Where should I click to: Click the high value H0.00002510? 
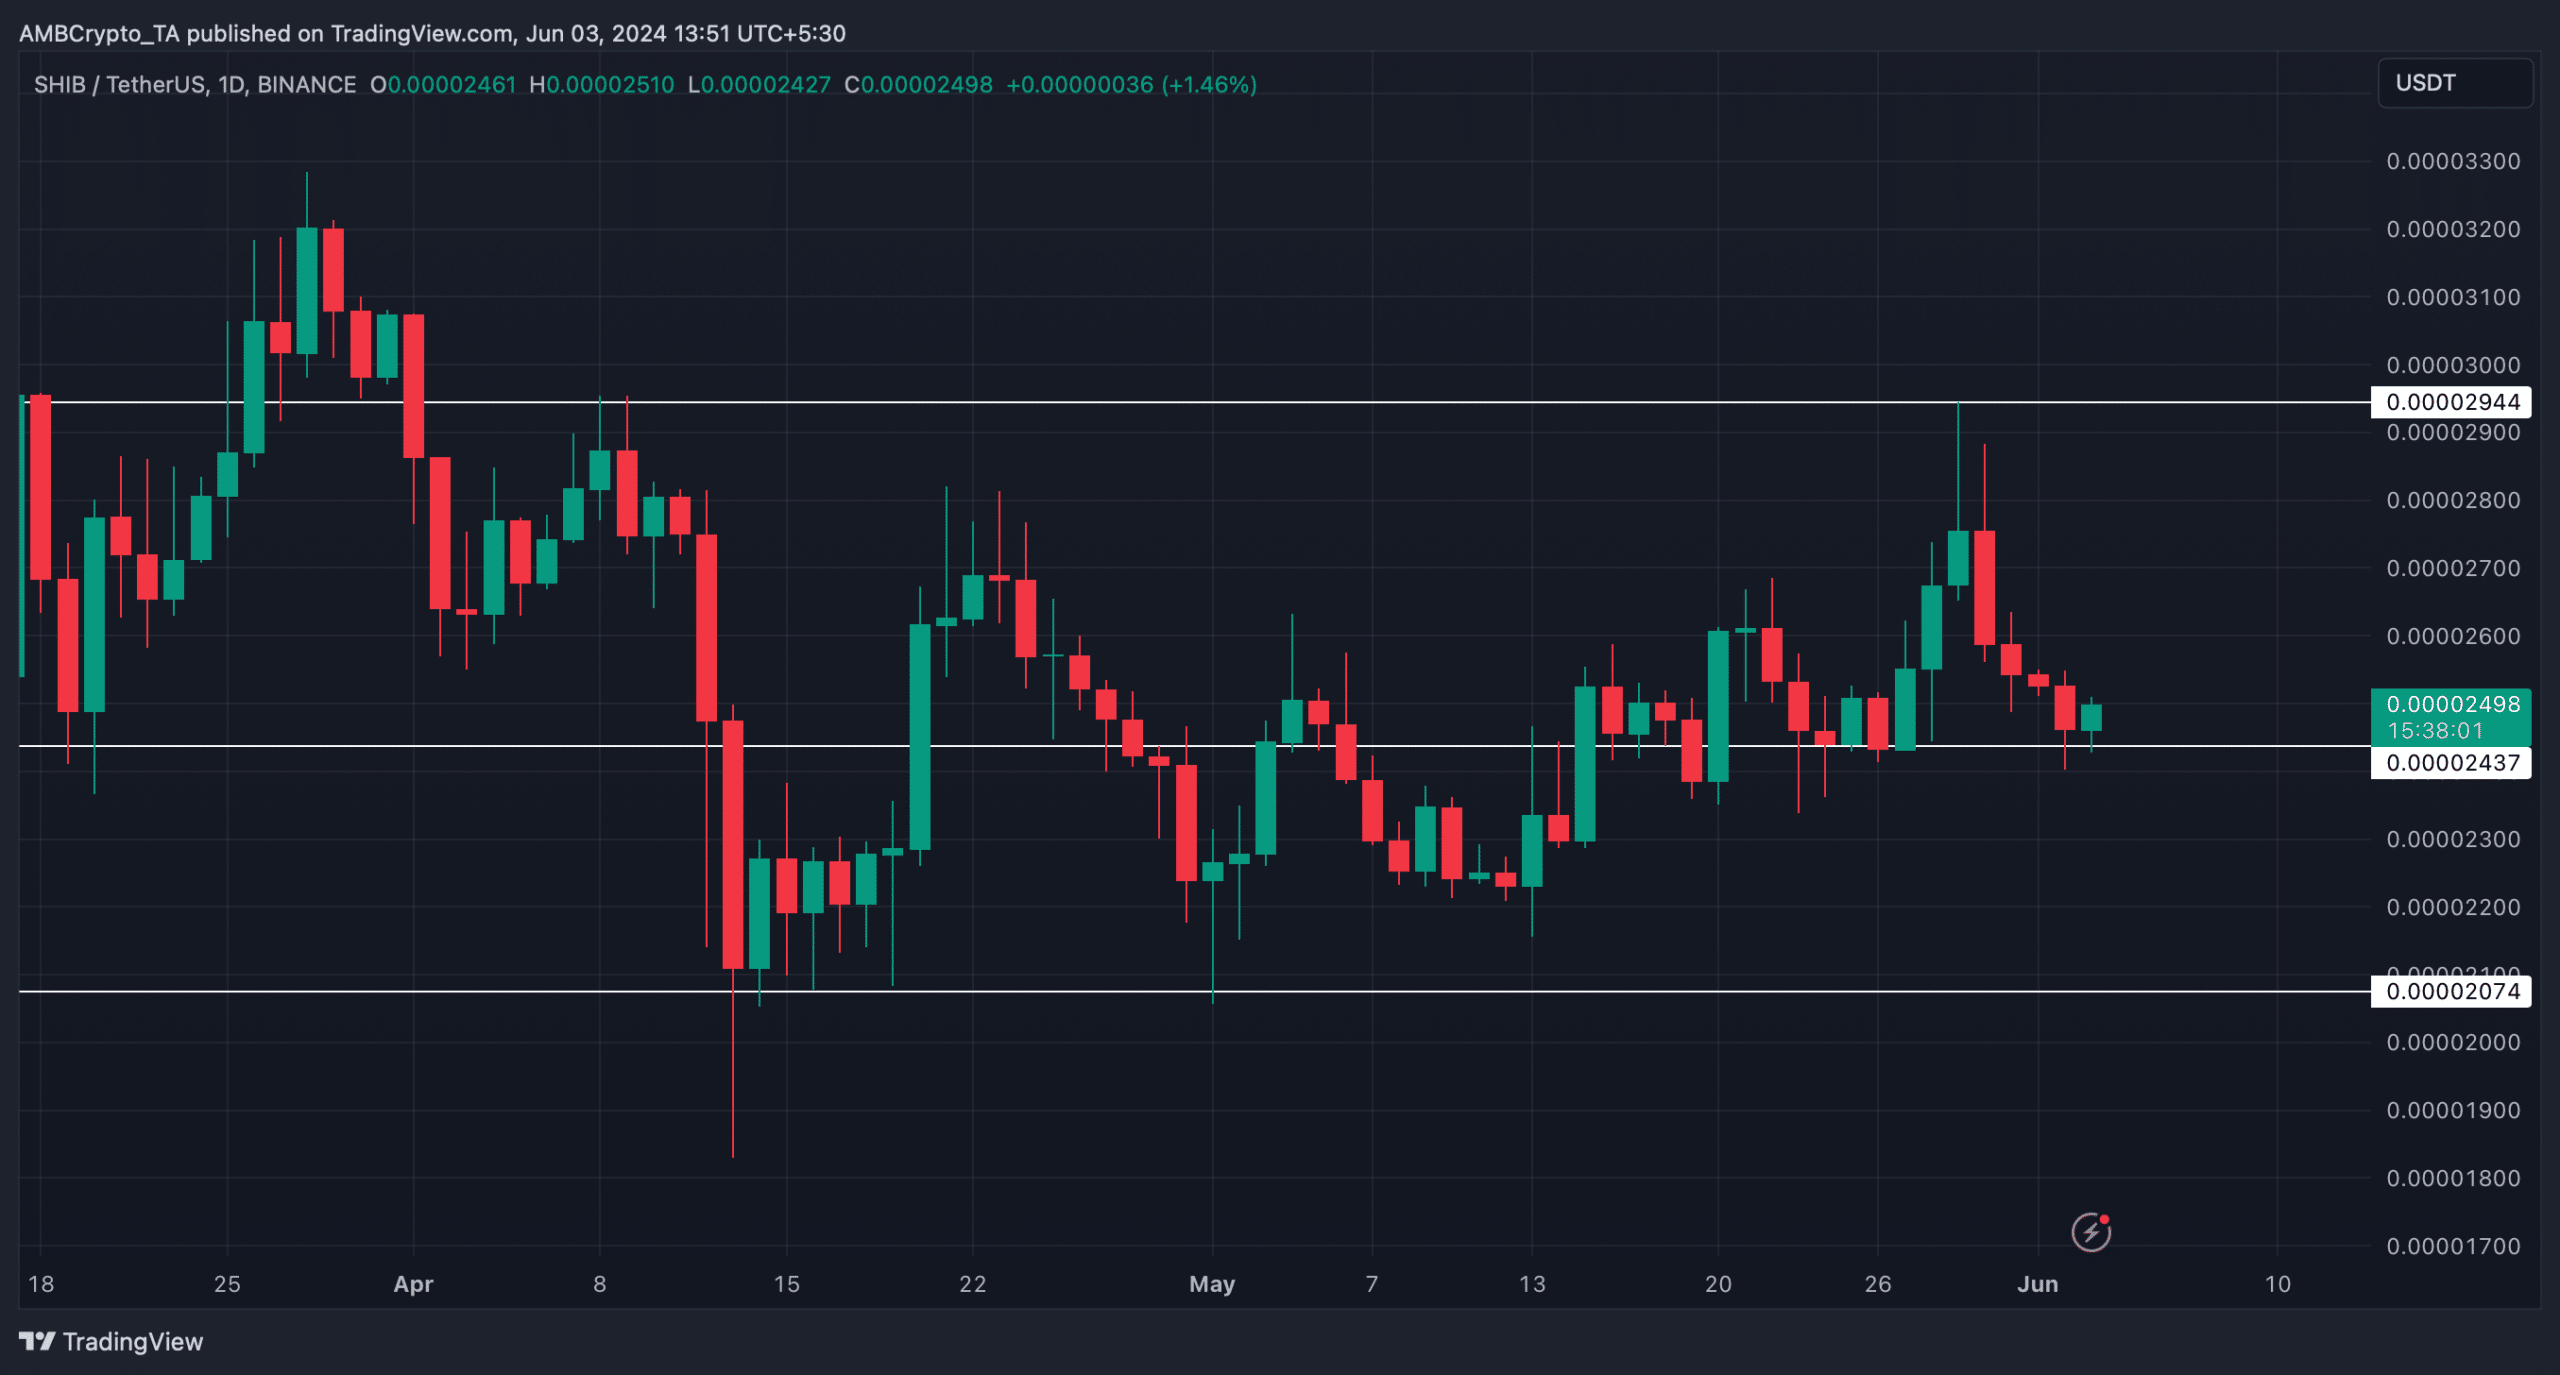602,85
